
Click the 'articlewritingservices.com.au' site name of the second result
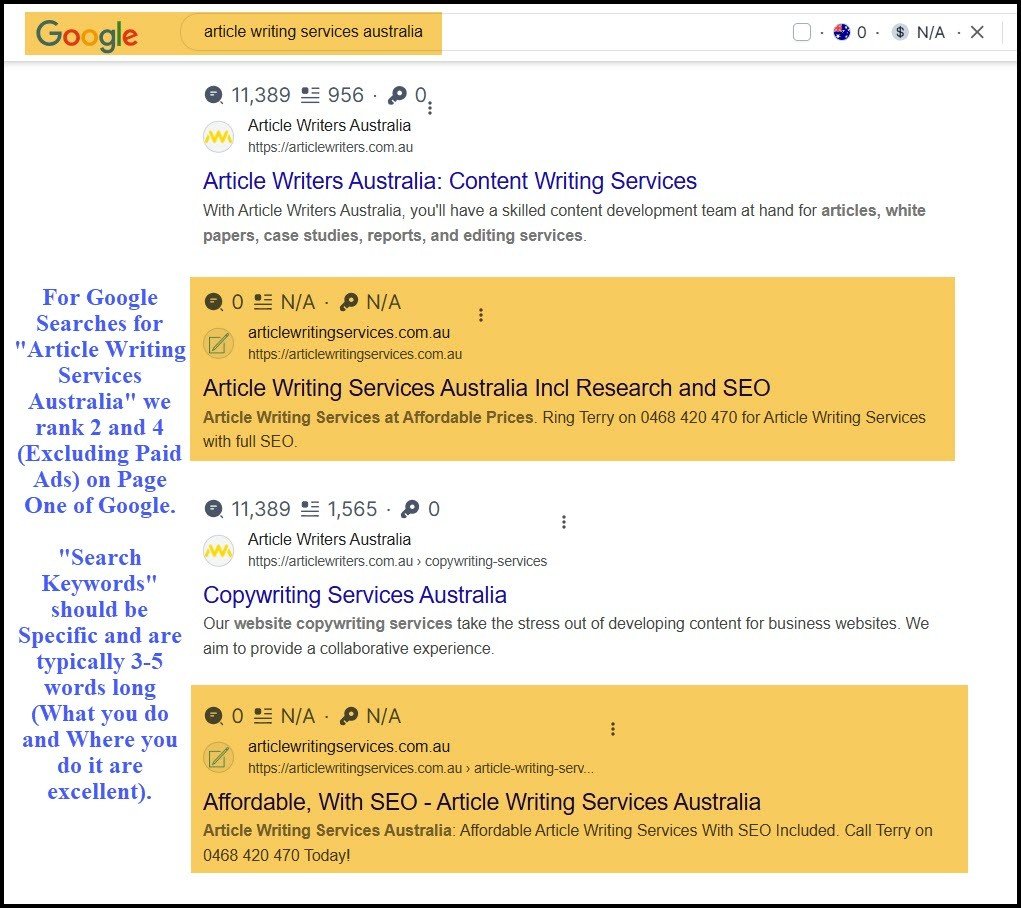349,333
